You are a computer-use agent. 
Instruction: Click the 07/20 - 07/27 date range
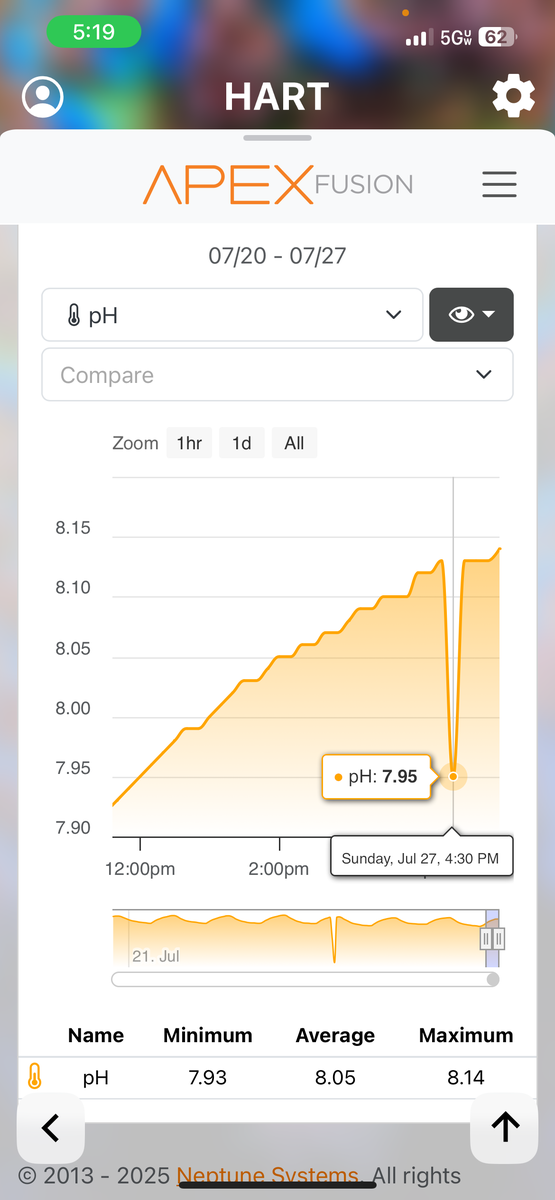coord(277,255)
